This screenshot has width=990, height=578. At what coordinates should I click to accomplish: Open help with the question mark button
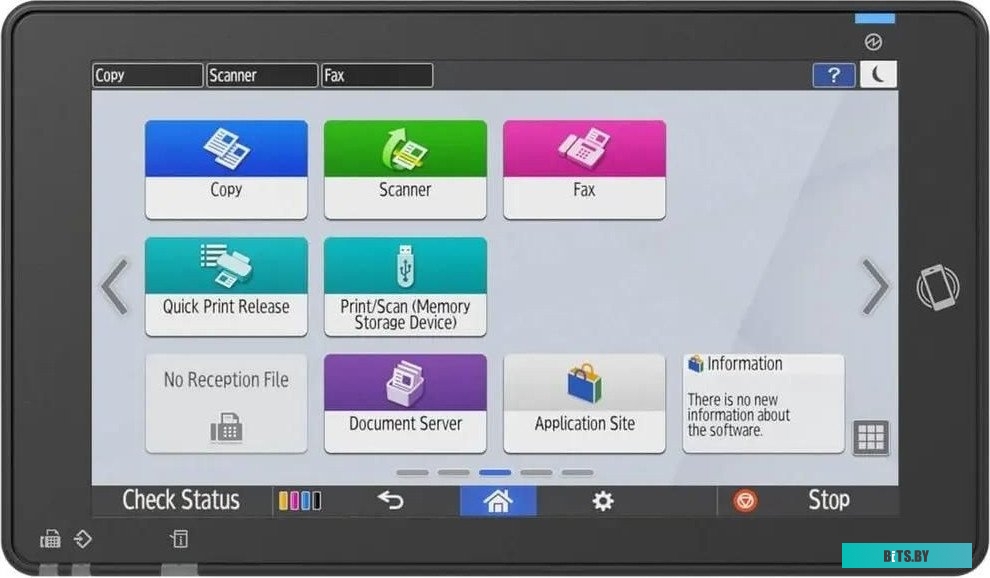click(x=833, y=75)
